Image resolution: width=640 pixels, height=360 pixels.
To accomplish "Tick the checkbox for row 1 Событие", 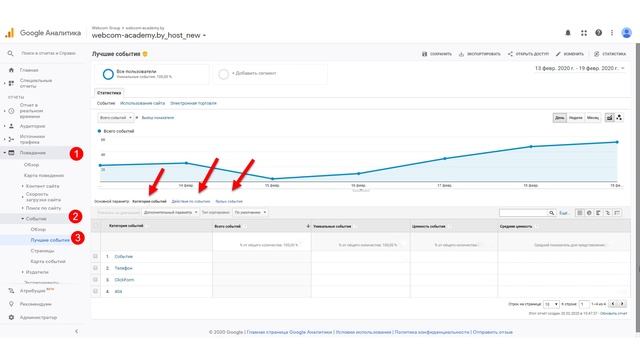I will pyautogui.click(x=96, y=256).
